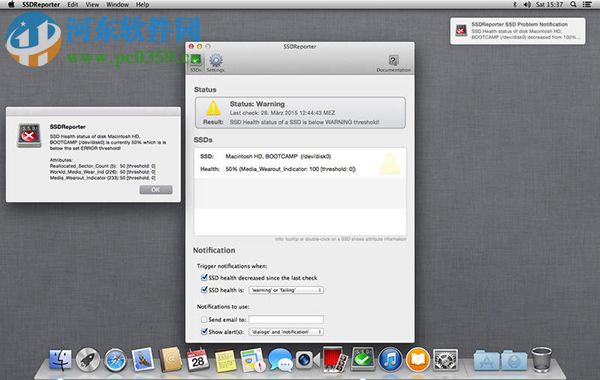Click the faded warning icon on SSD row

tap(390, 164)
